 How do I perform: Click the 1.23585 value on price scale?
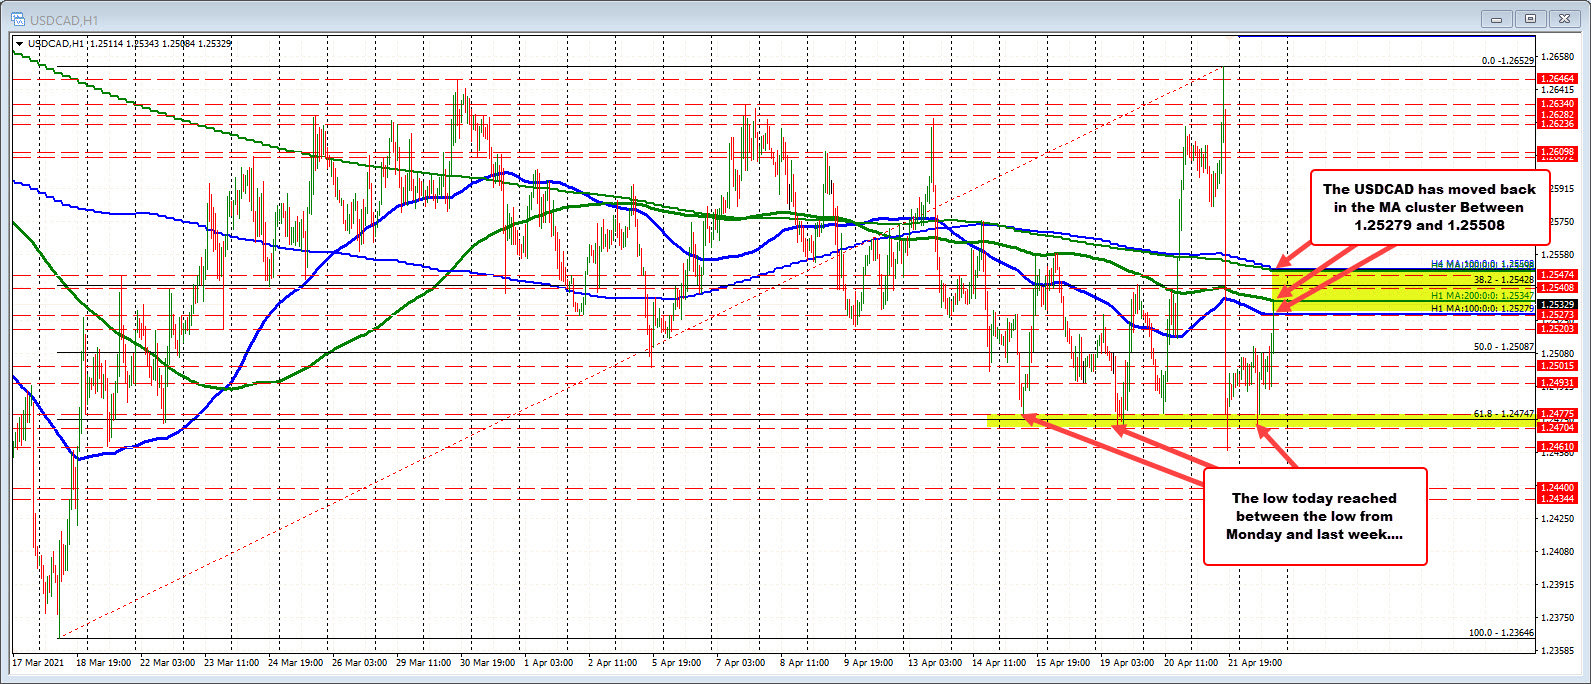(1559, 650)
